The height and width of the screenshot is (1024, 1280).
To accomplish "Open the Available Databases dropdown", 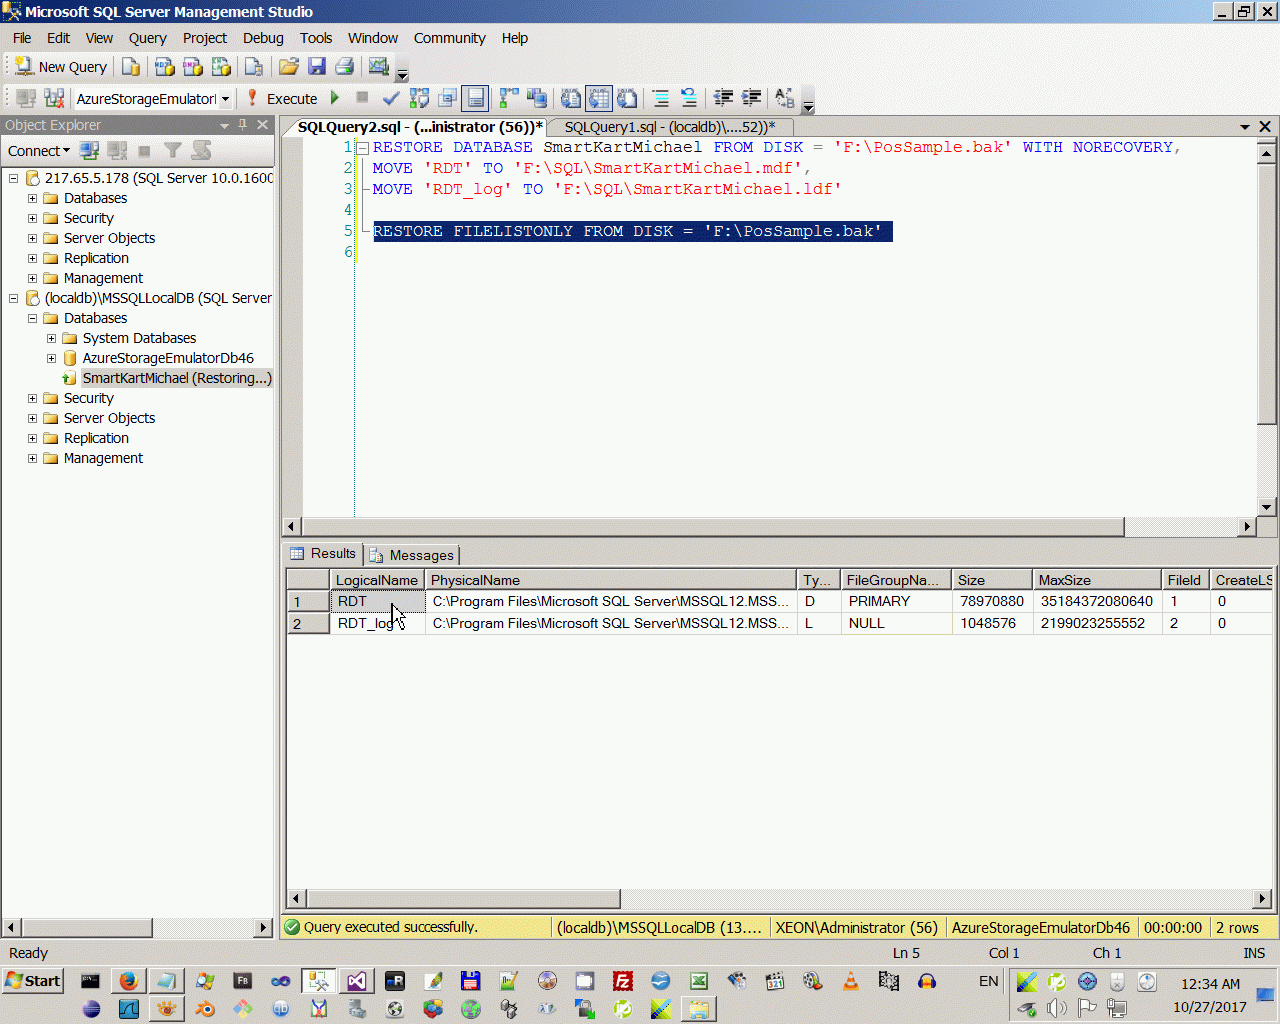I will pos(226,99).
